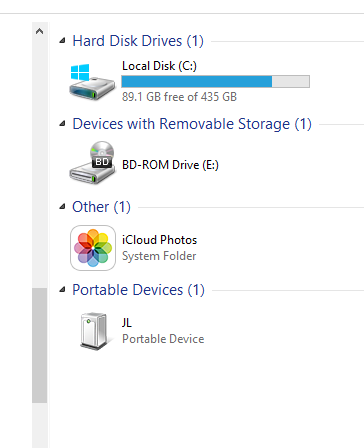Click the scrollbar up arrow
This screenshot has width=364, height=448.
[39, 31]
